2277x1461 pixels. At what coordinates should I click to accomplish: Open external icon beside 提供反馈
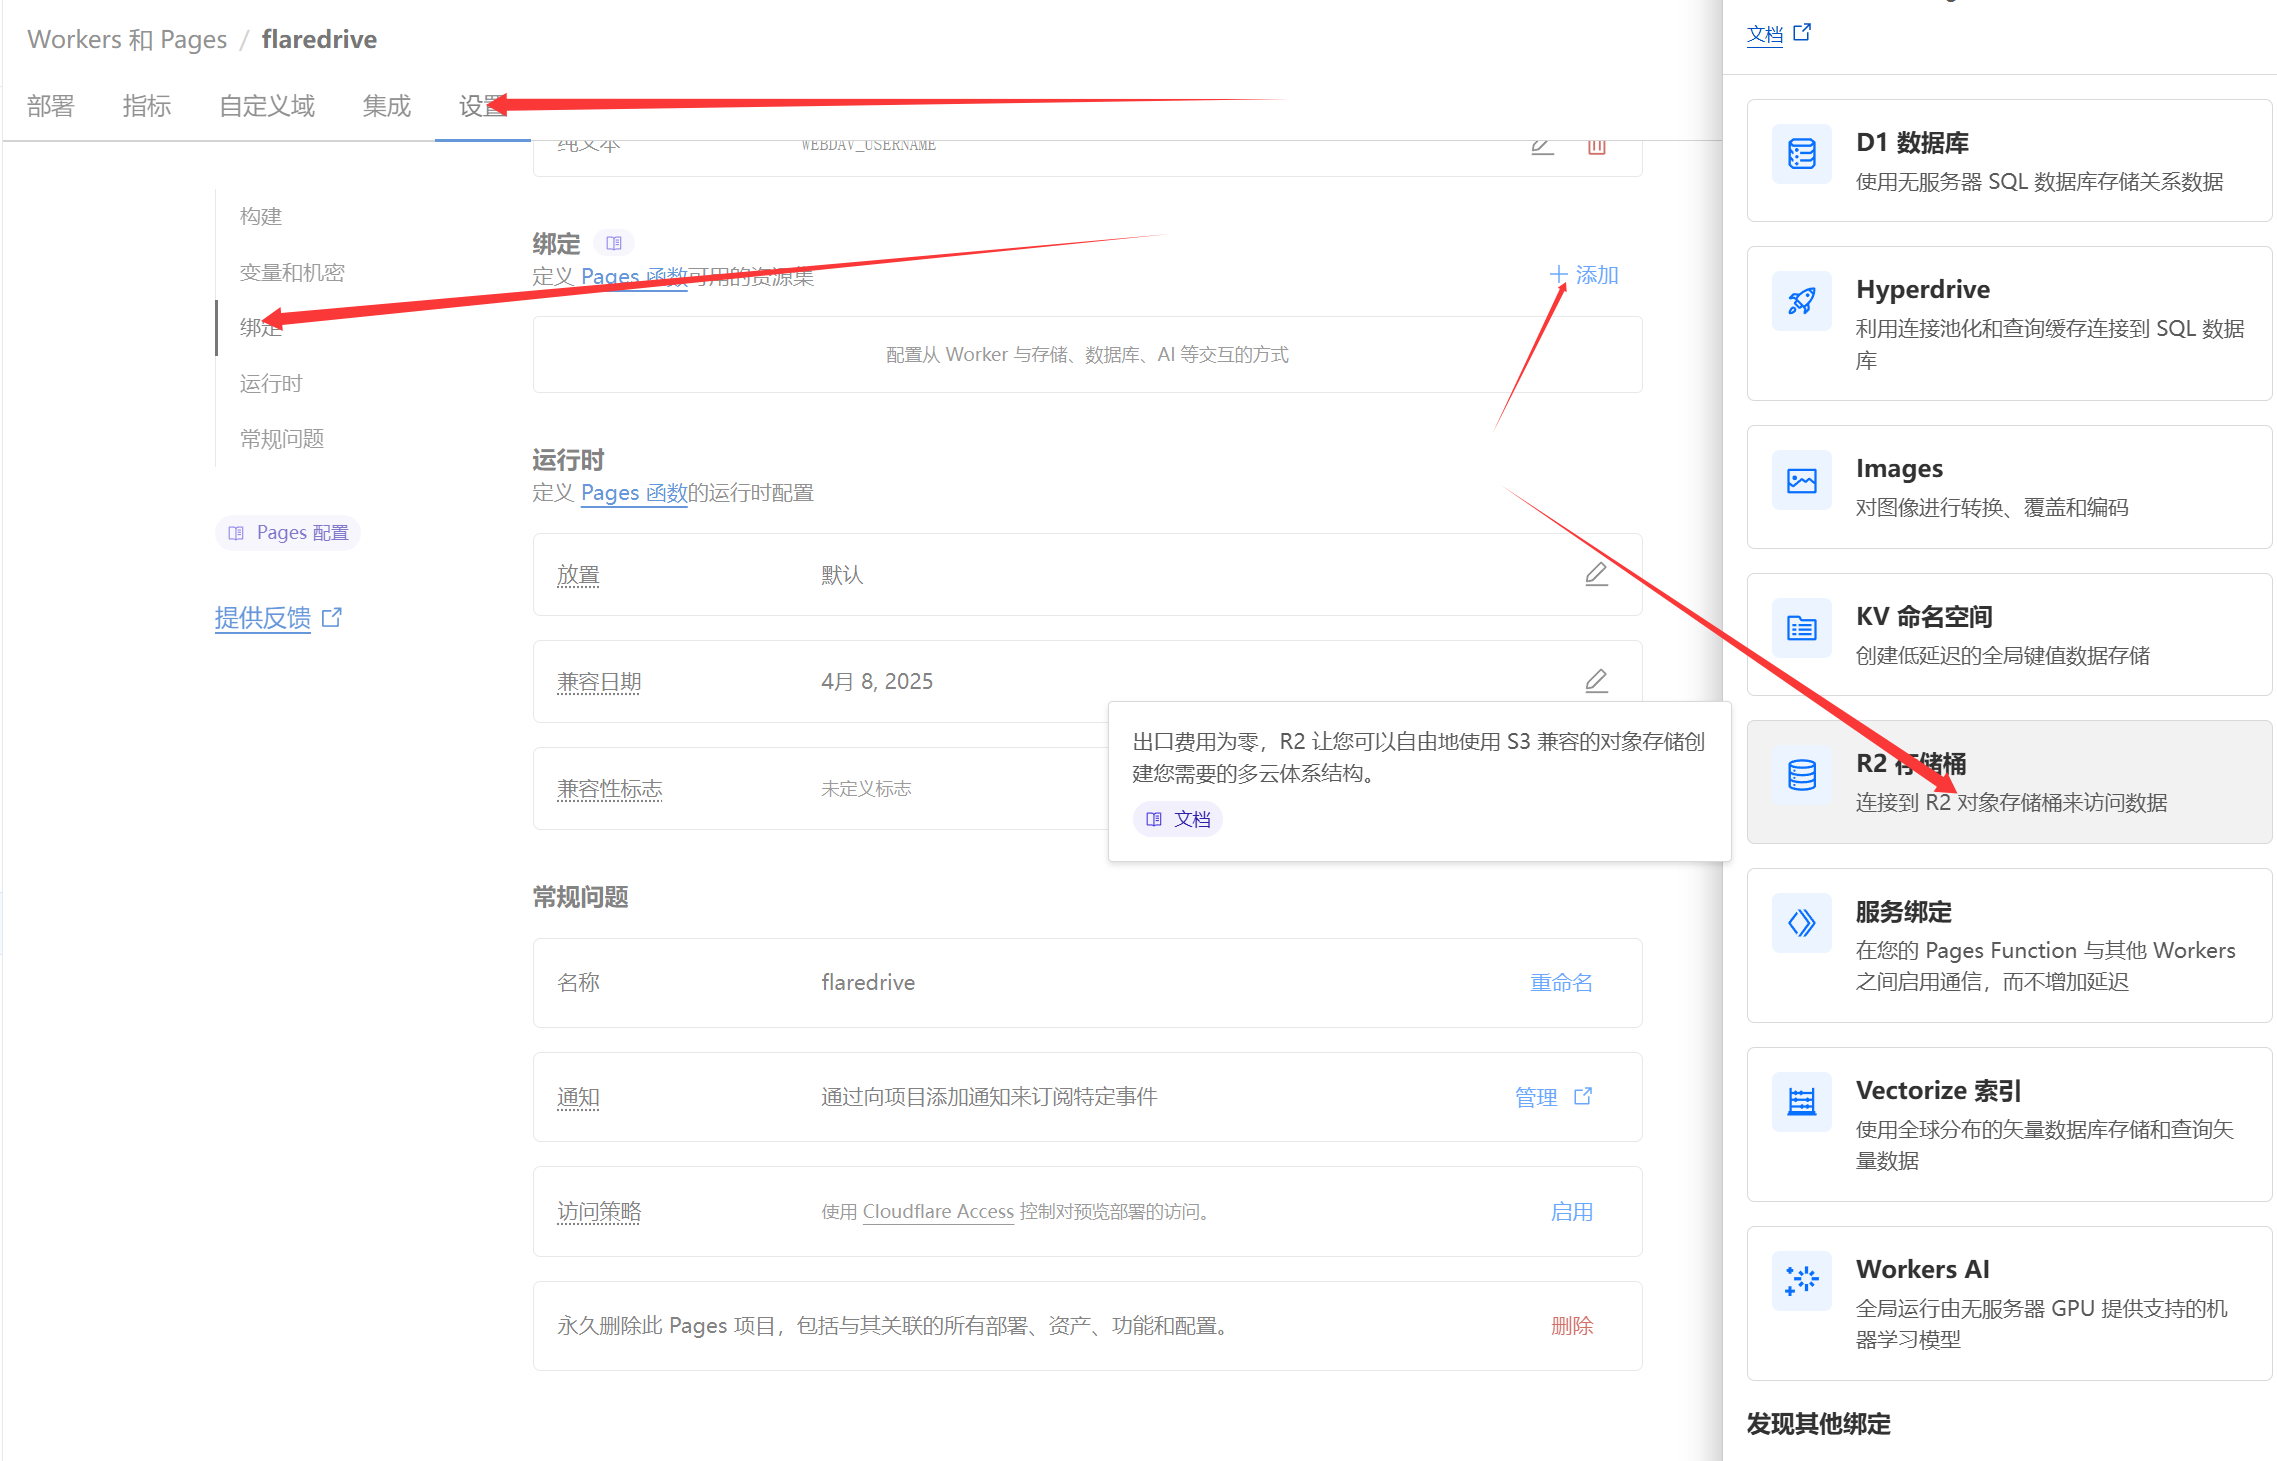[x=332, y=618]
